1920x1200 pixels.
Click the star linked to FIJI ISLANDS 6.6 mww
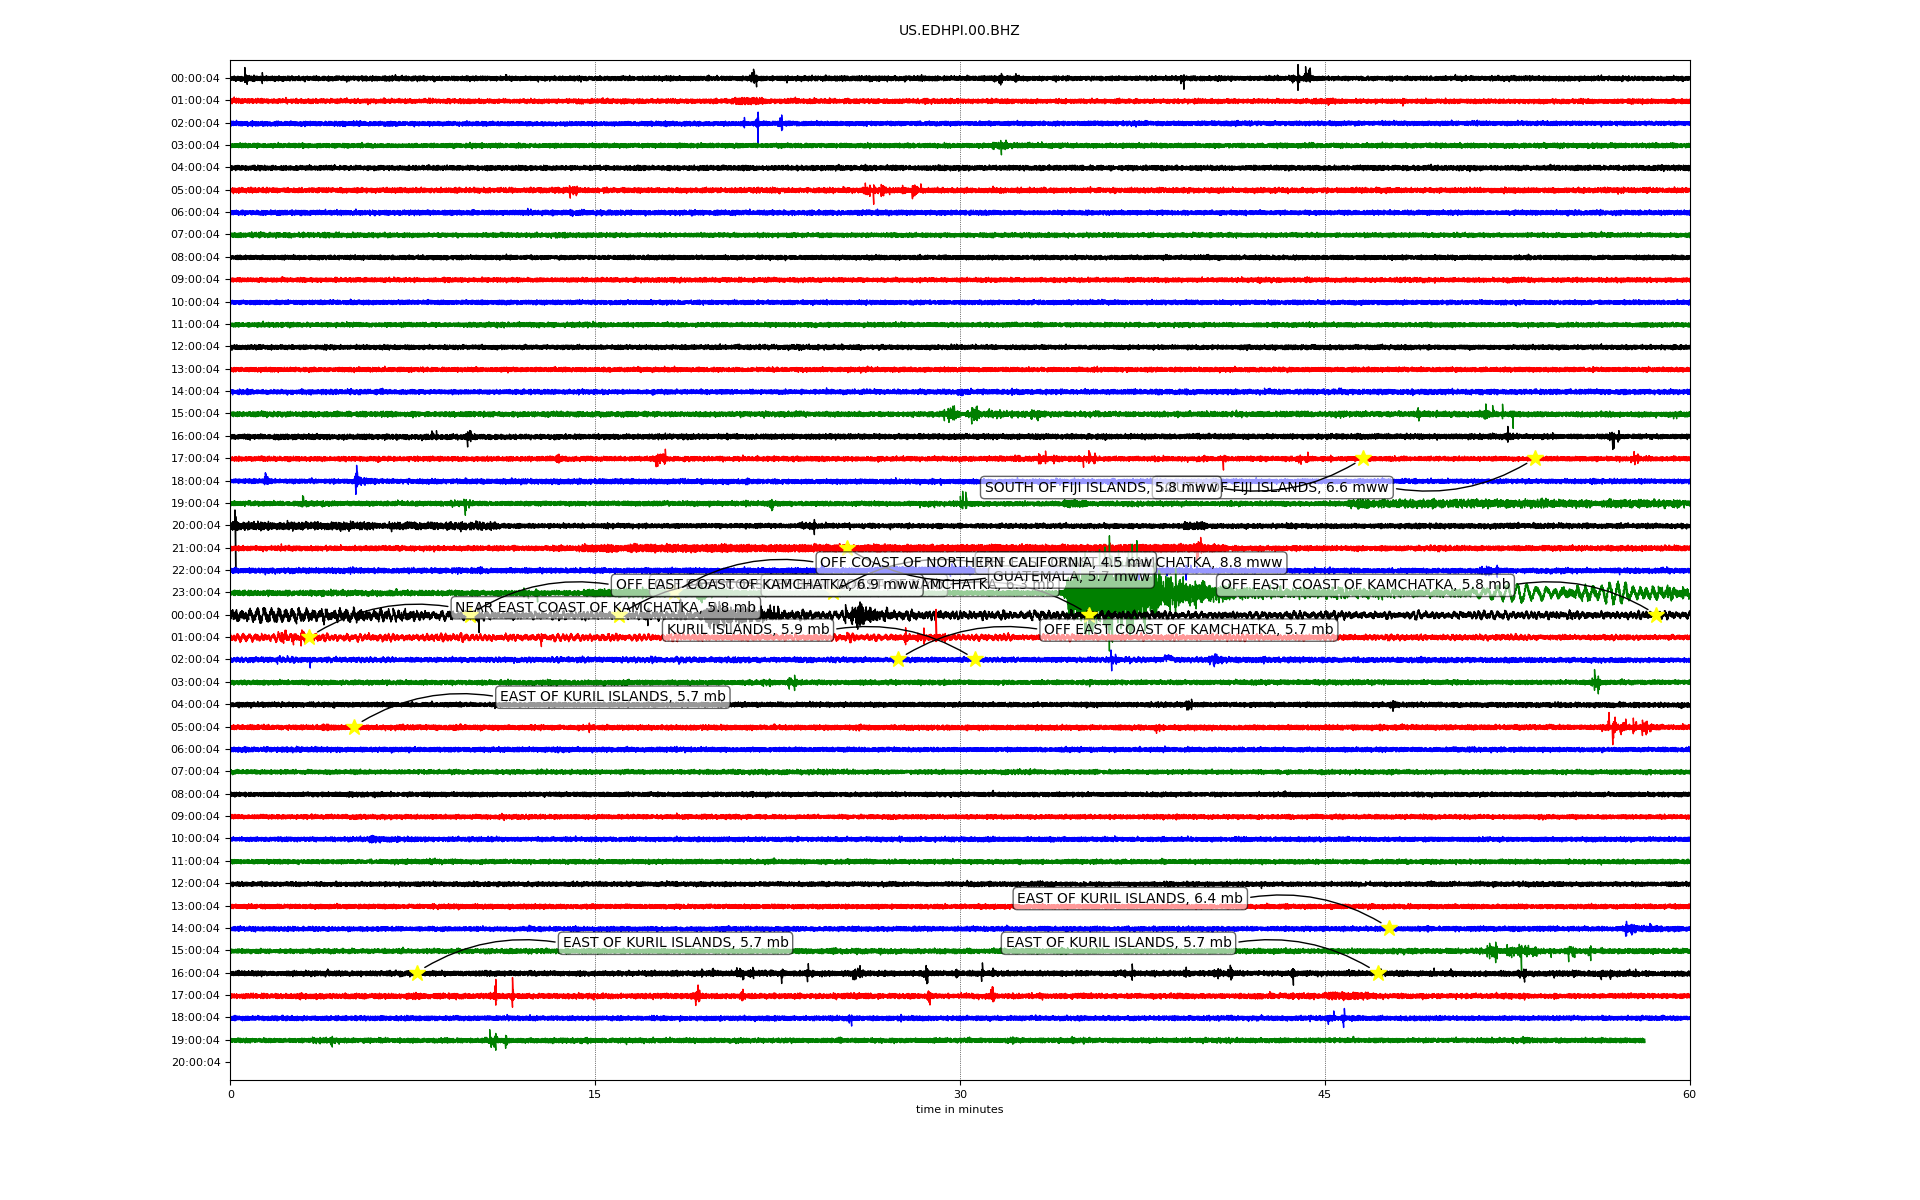[1535, 458]
